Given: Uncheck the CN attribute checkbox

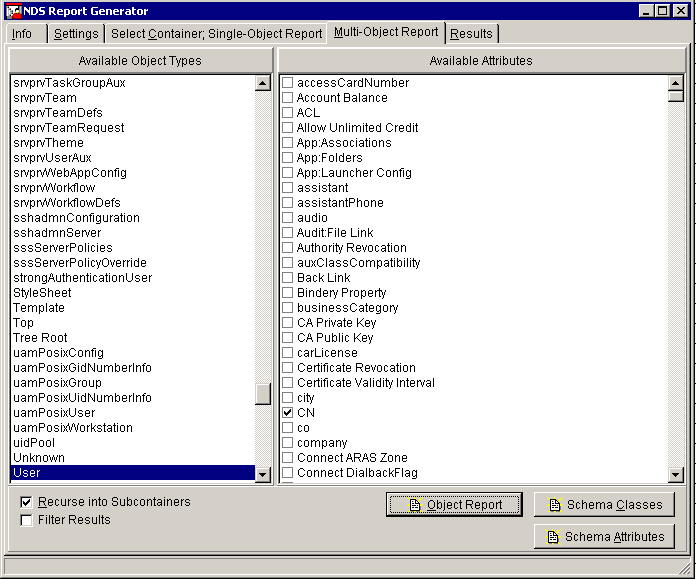Looking at the screenshot, I should [x=288, y=412].
